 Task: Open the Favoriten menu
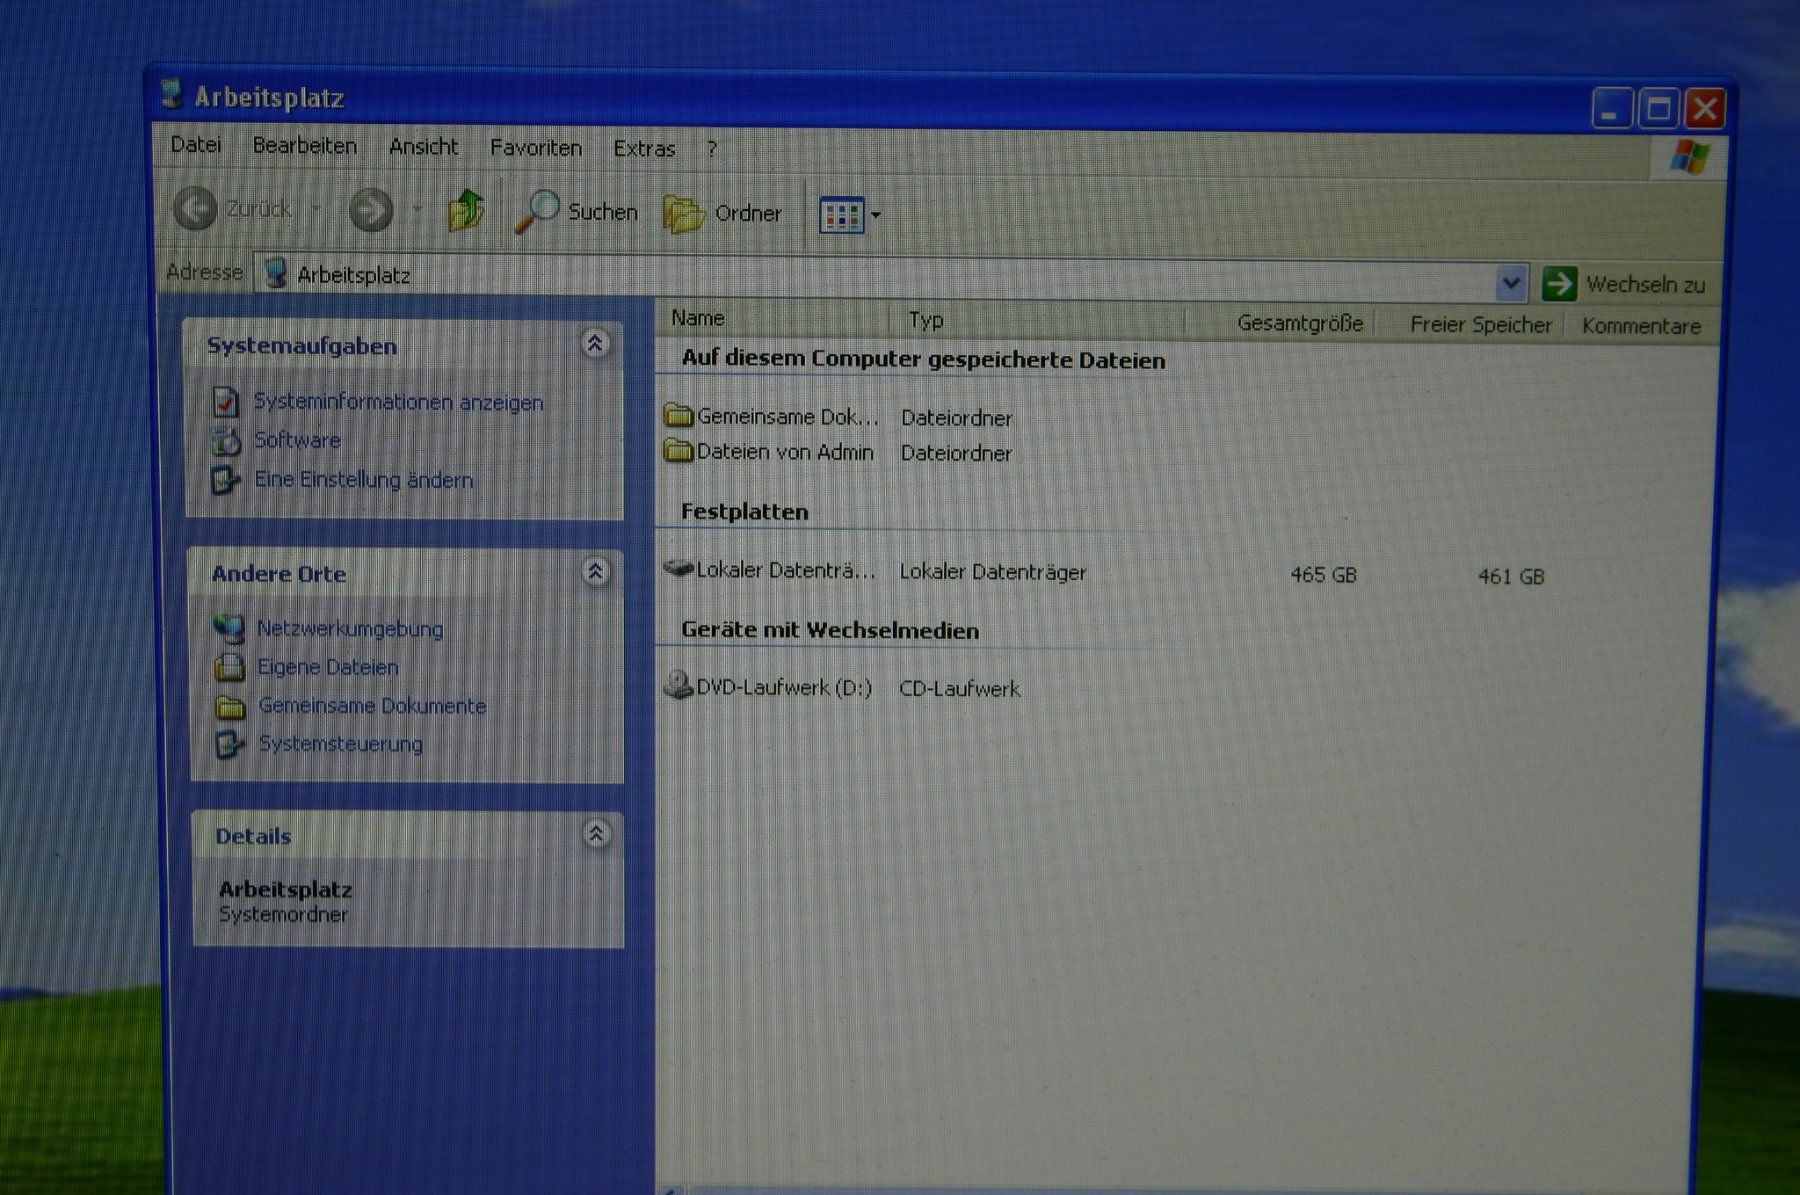point(535,148)
